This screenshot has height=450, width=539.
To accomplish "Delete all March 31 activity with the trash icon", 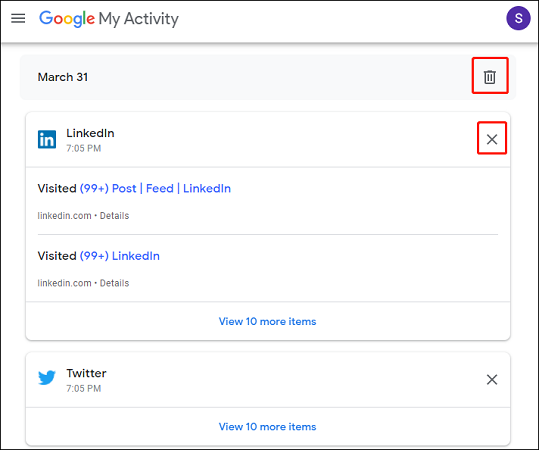I will [x=490, y=77].
